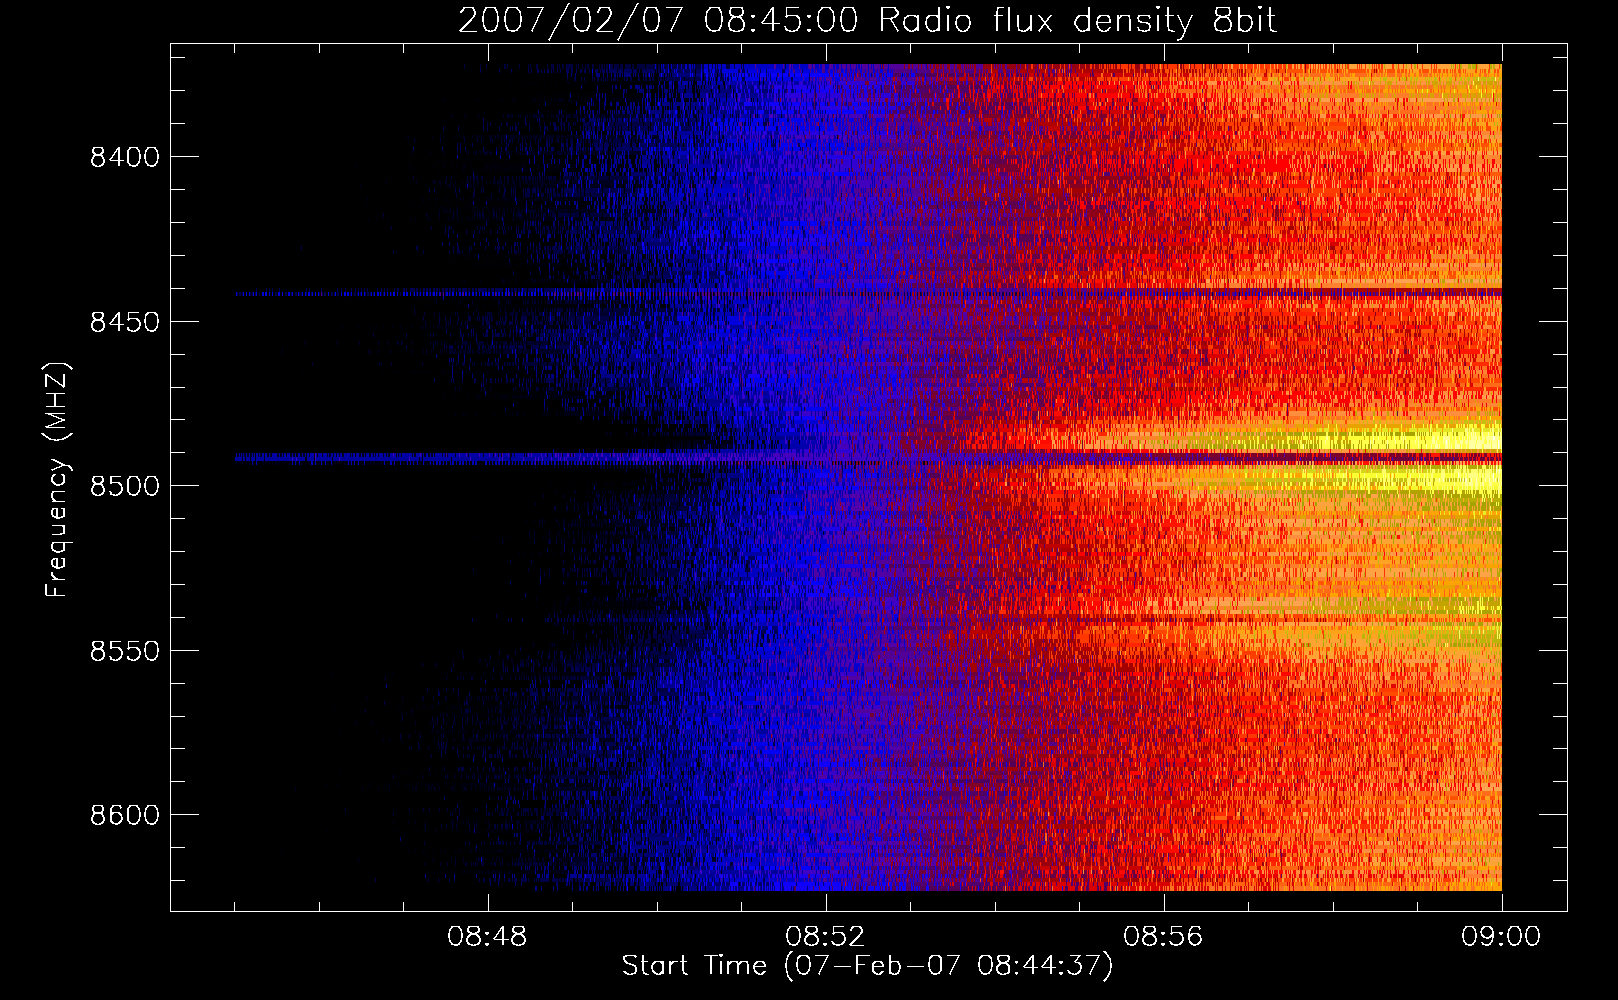Viewport: 1618px width, 1000px height.
Task: Click the 09:00 time axis label
Action: tap(1502, 937)
